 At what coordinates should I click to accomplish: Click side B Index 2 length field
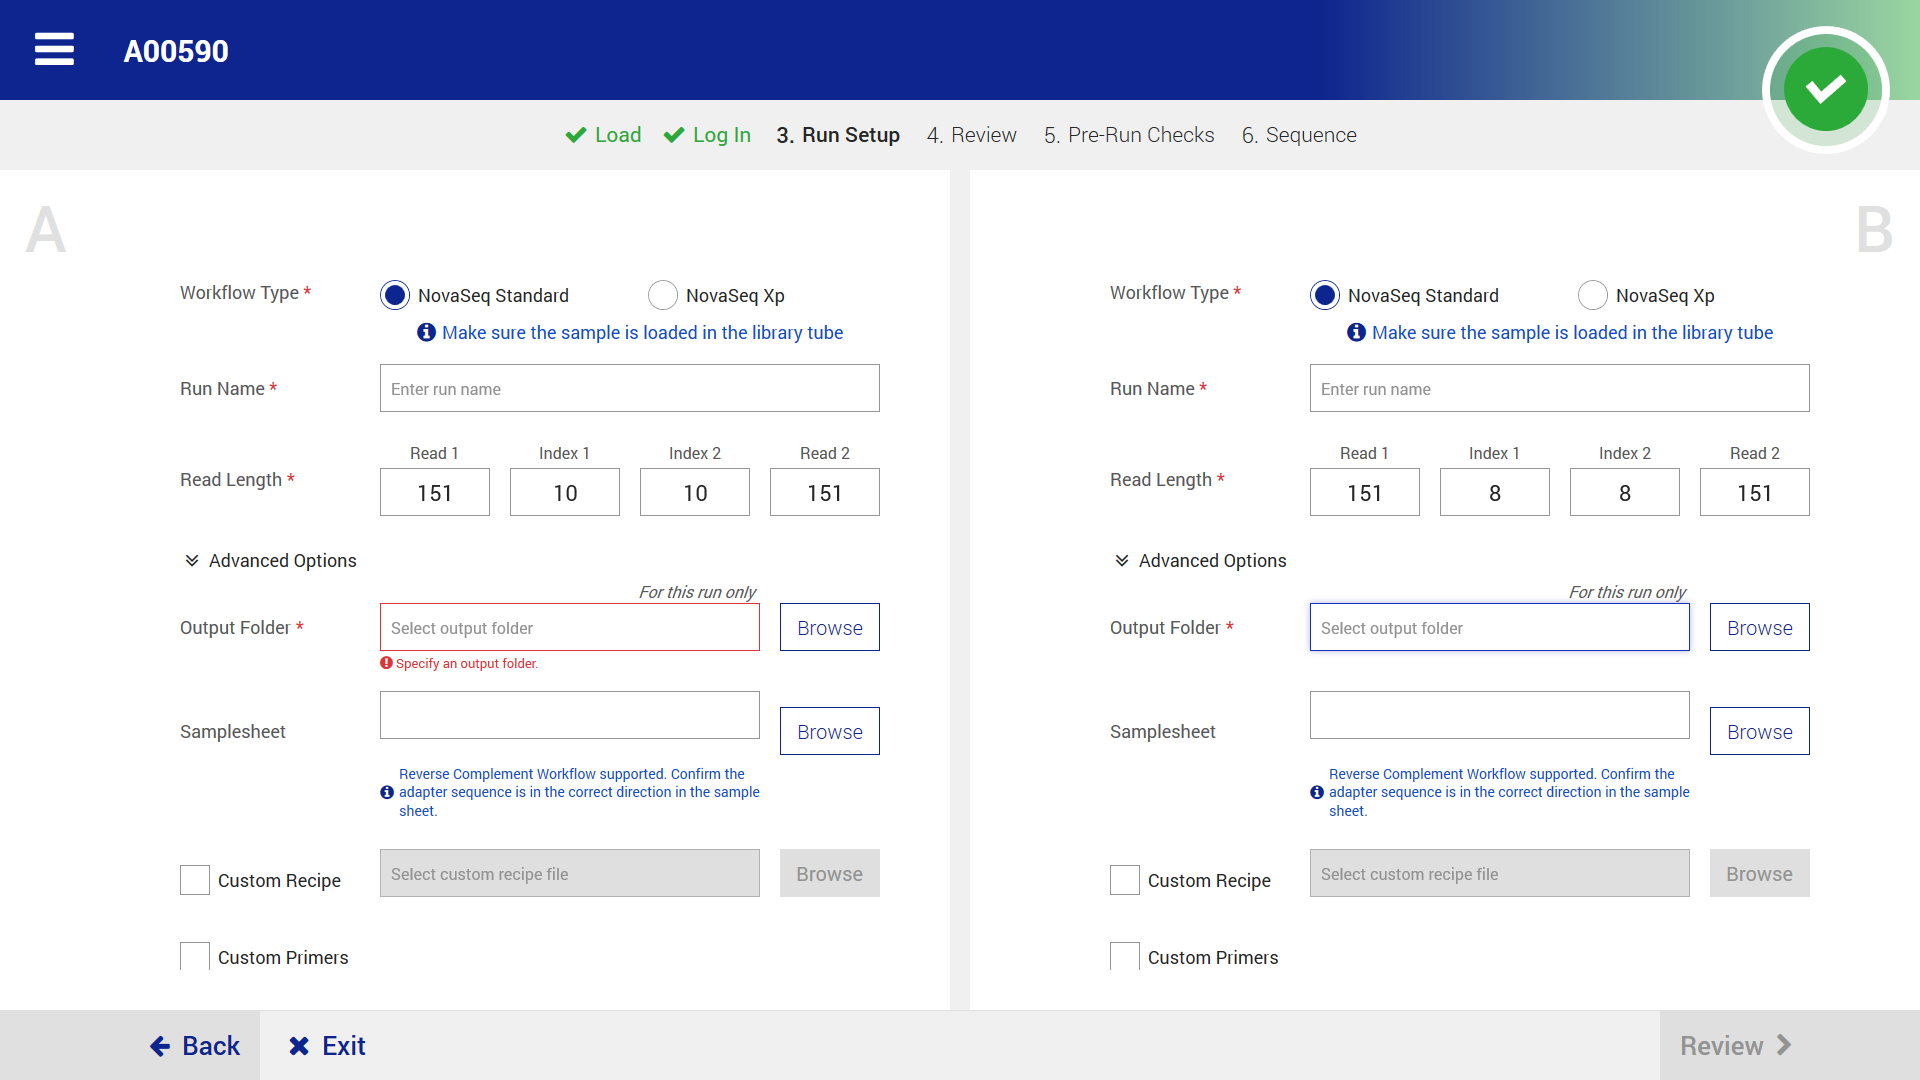(x=1625, y=492)
